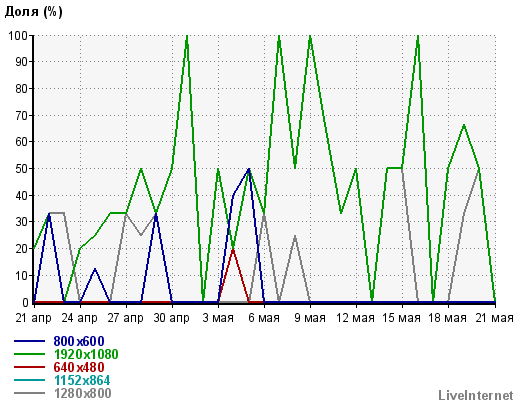Click the 1280x800 legend label
This screenshot has width=520, height=405.
click(x=83, y=393)
